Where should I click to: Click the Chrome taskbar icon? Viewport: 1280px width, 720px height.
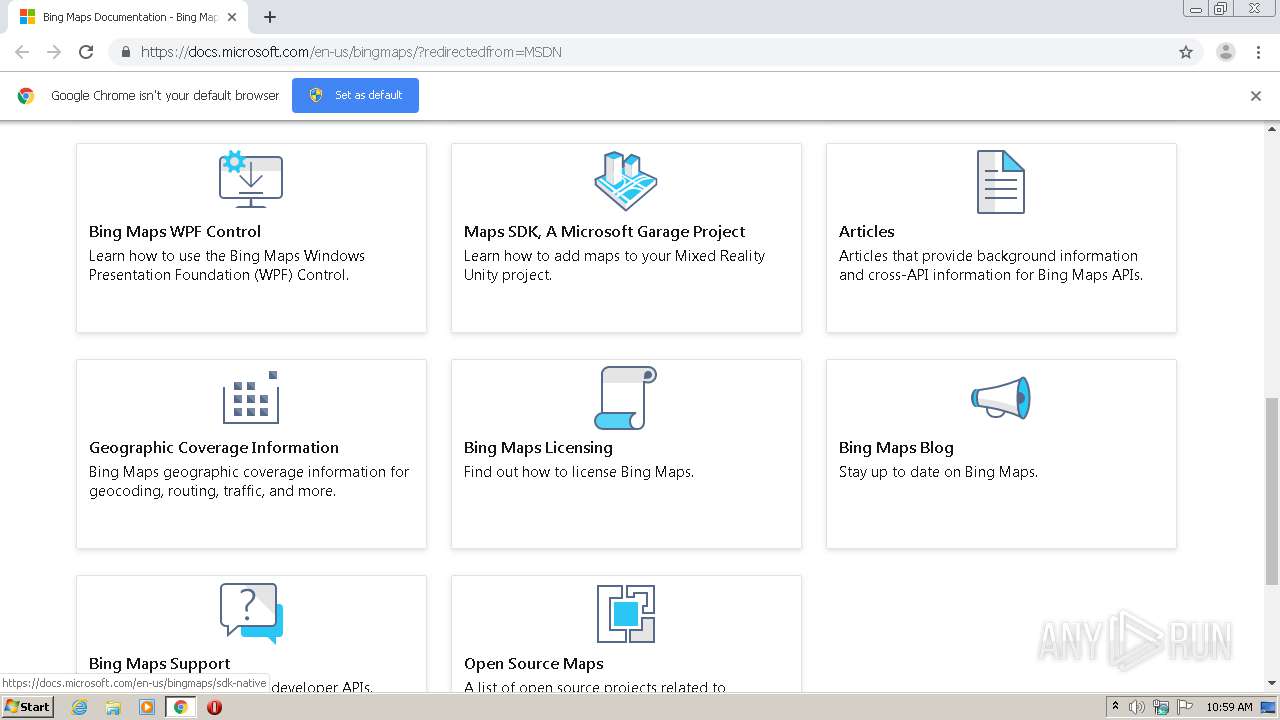[x=180, y=707]
